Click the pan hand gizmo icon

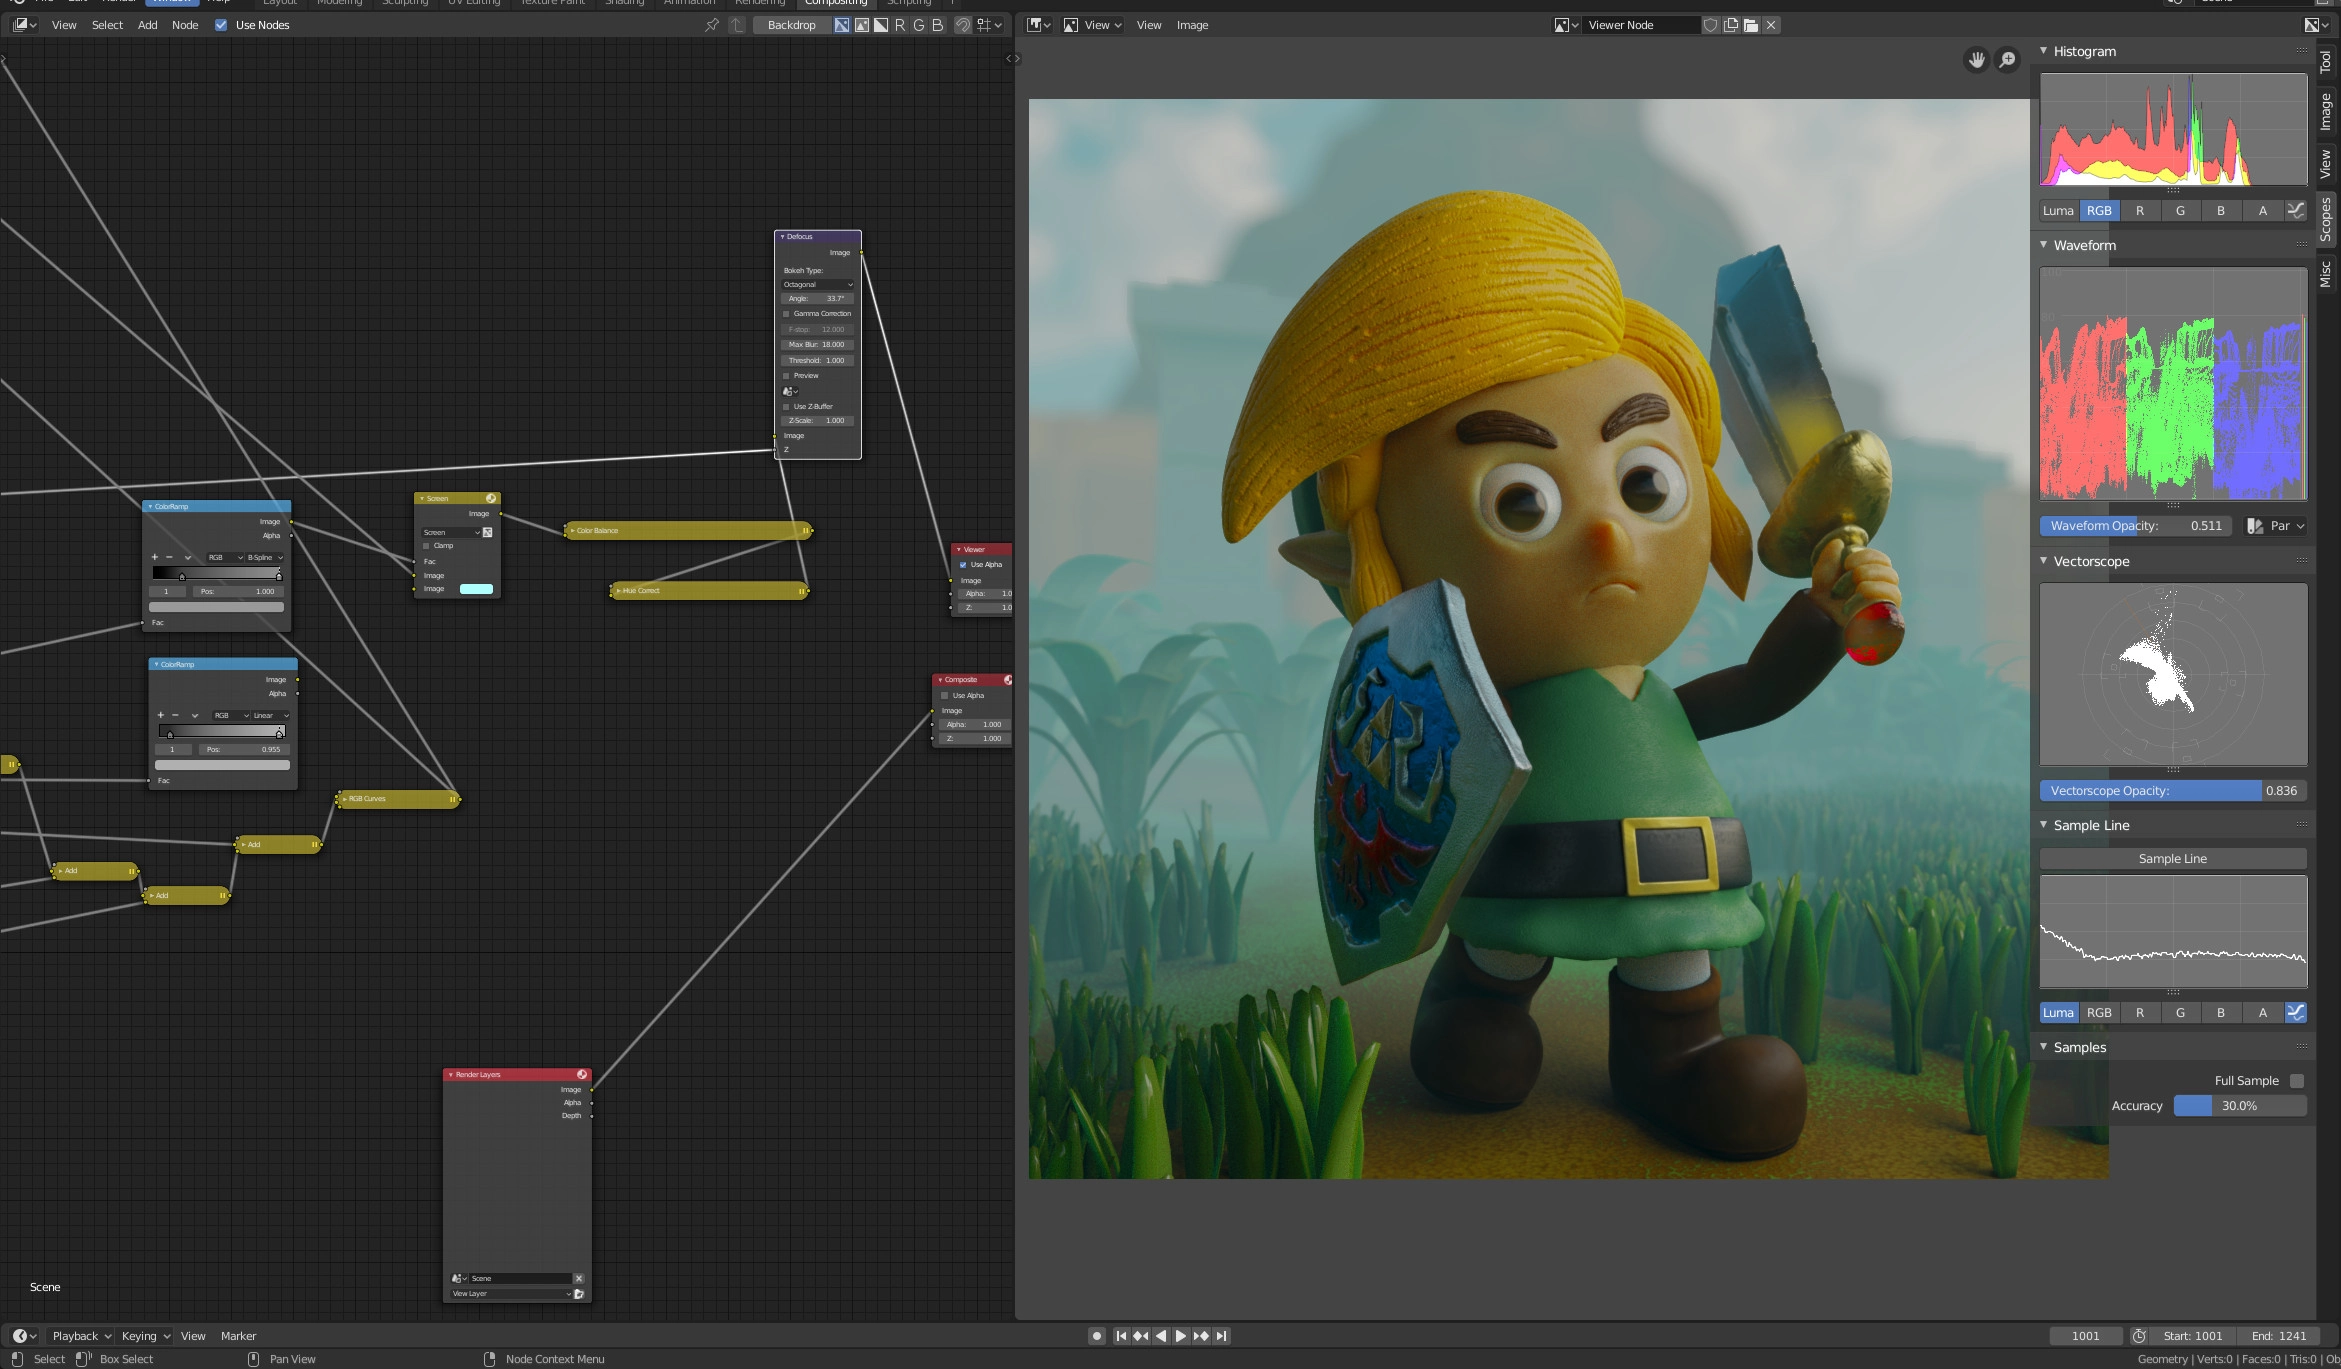pyautogui.click(x=1976, y=60)
